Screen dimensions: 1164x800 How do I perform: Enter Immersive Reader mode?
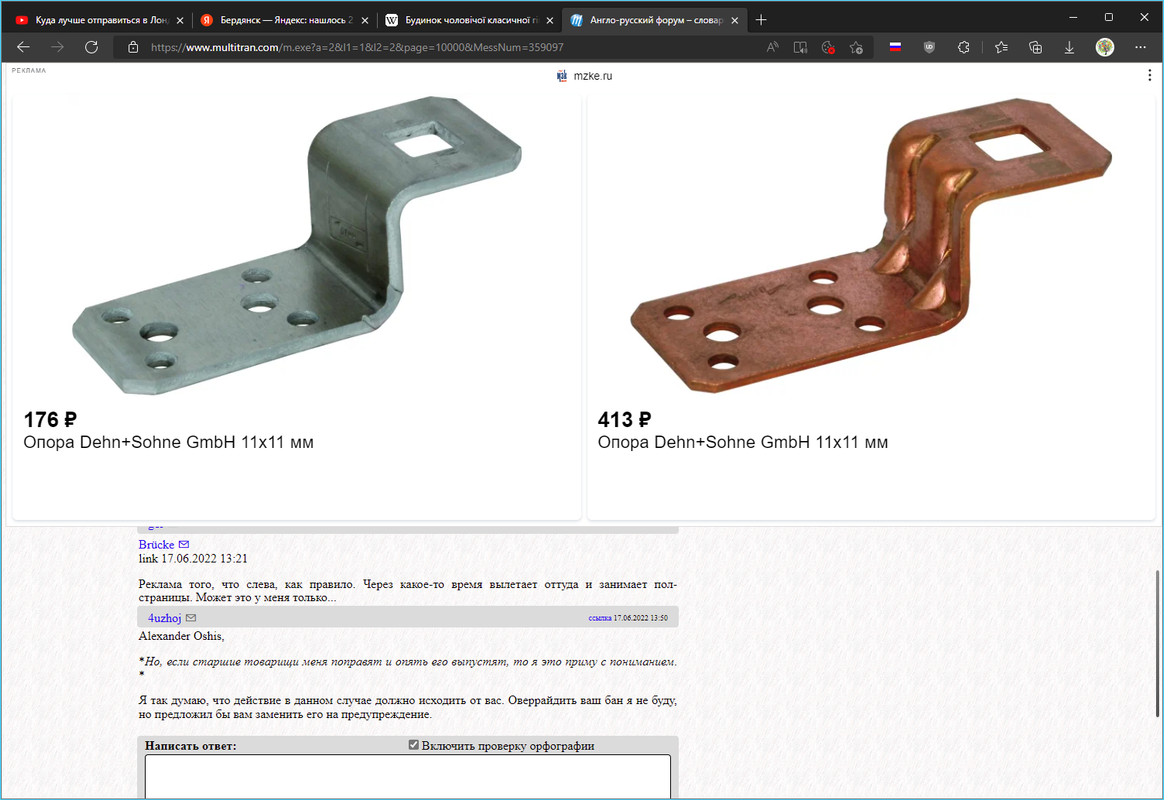pos(800,47)
